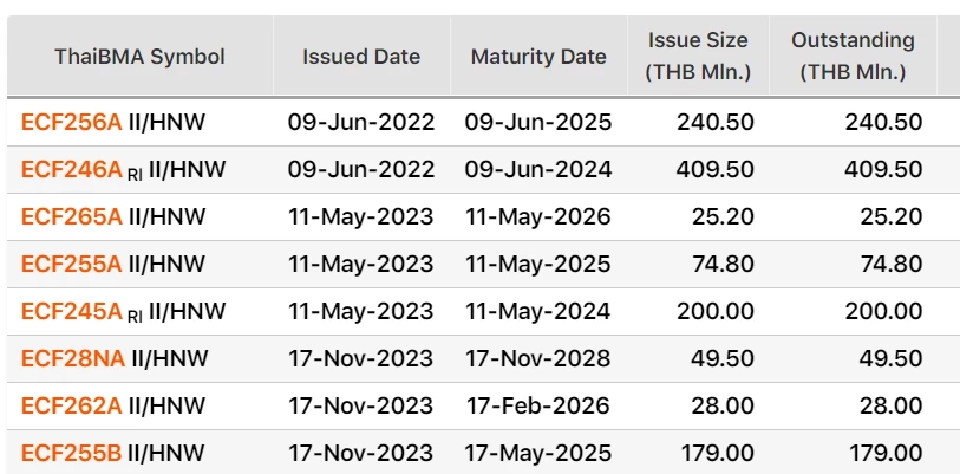Sort by Issue Size column header
This screenshot has width=960, height=474.
(699, 56)
